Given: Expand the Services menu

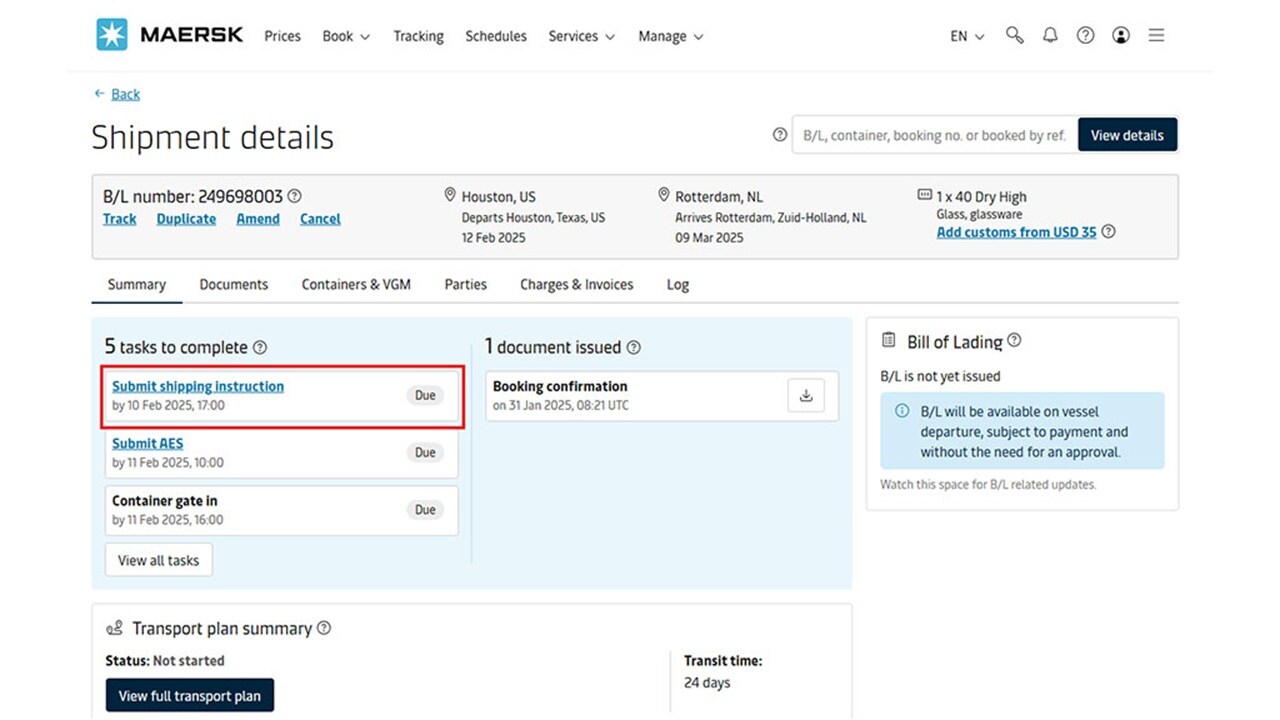Looking at the screenshot, I should click(581, 36).
